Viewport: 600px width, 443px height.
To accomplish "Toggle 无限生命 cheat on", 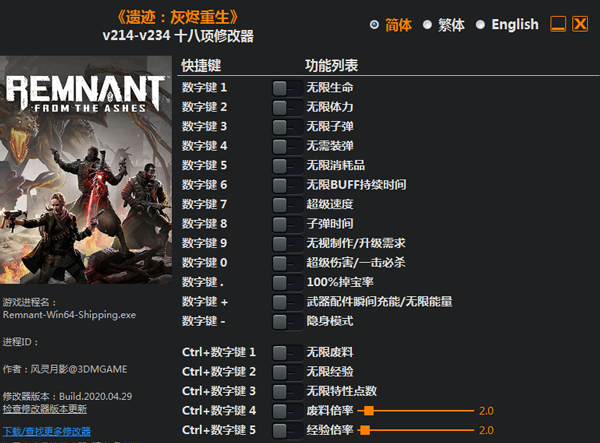I will tap(287, 88).
